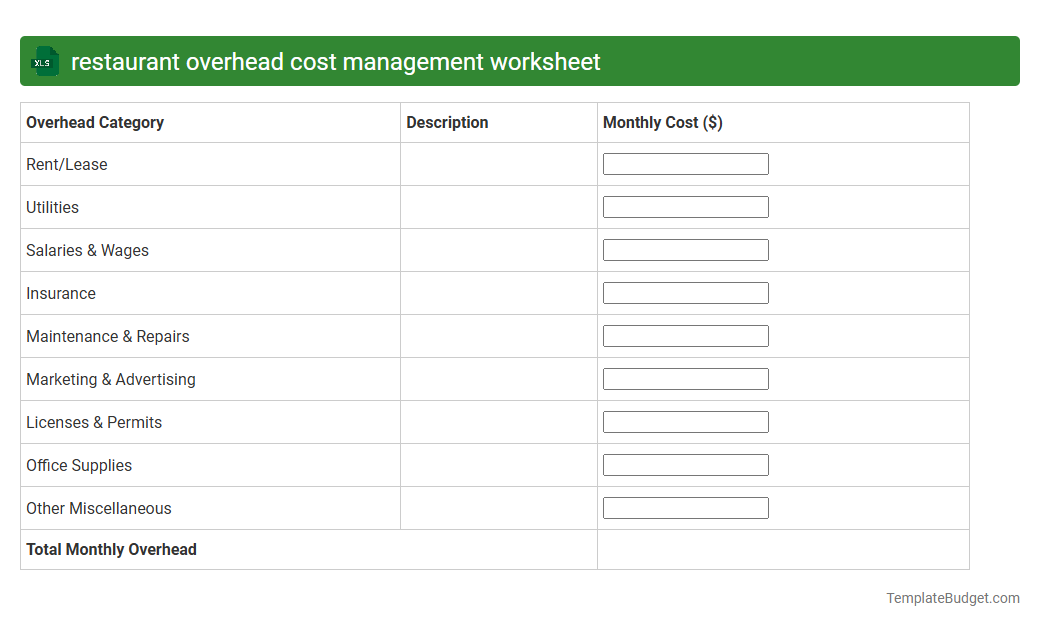The height and width of the screenshot is (627, 1040).
Task: Click the Monthly Cost ($) column header
Action: [x=661, y=122]
